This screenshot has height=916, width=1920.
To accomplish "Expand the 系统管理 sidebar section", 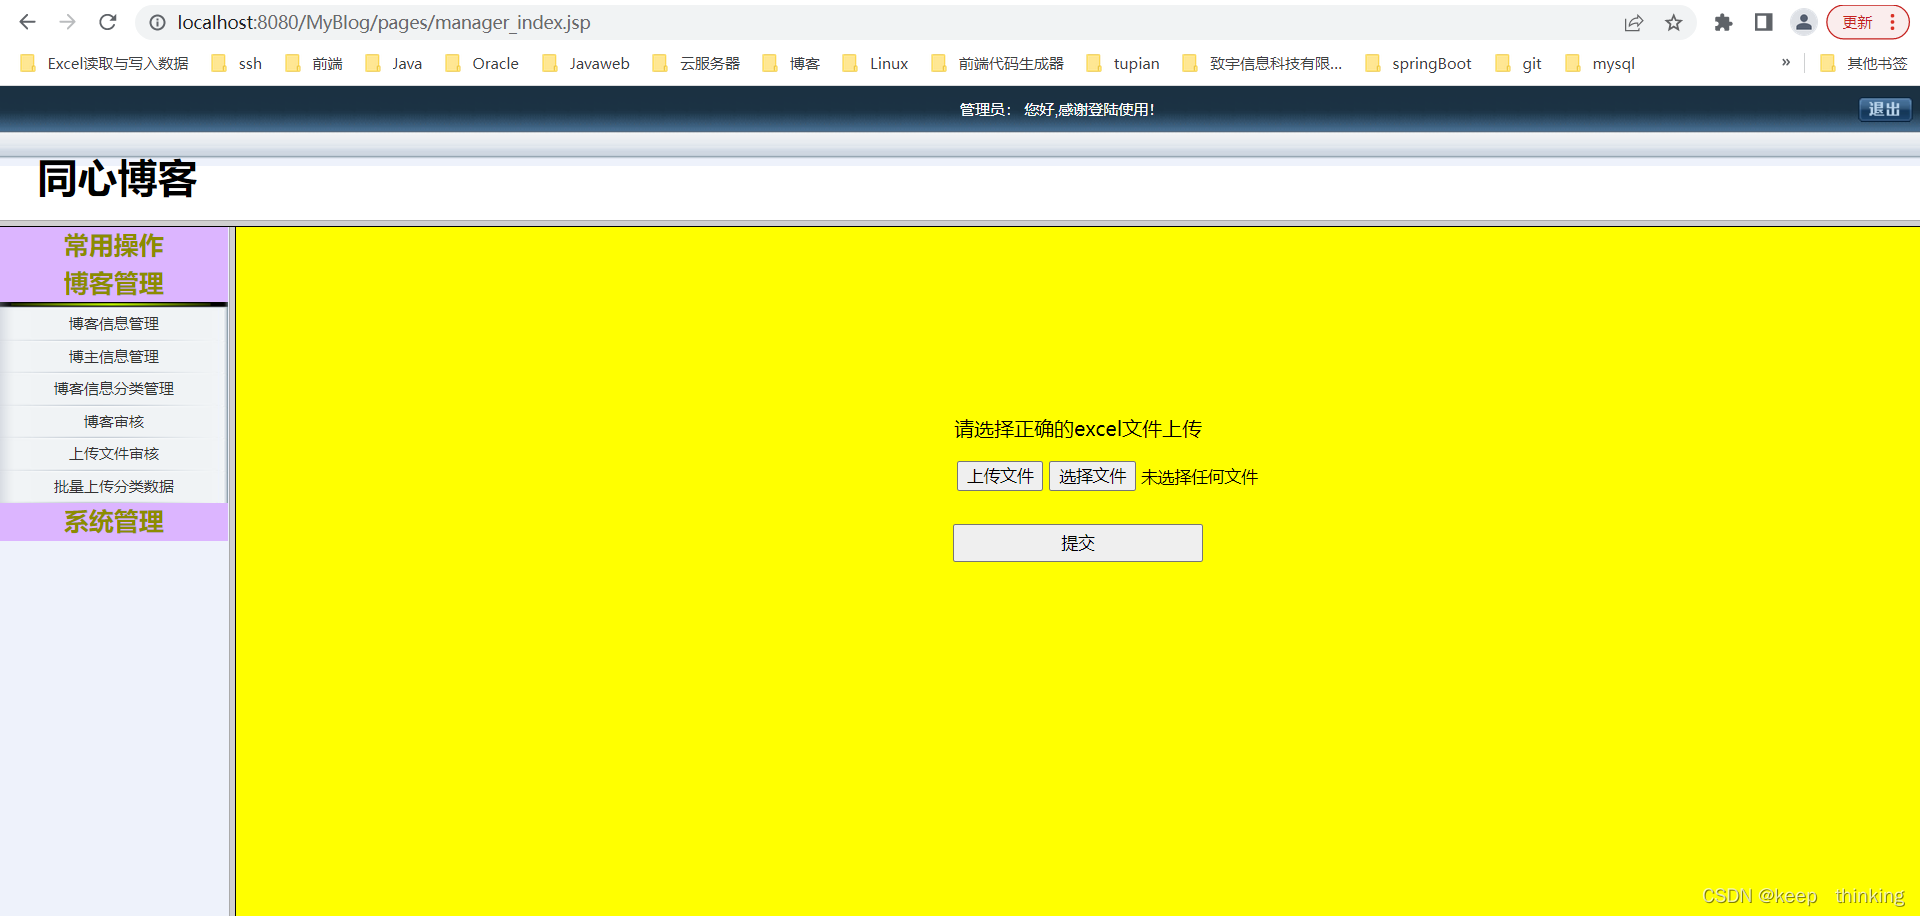I will 114,522.
